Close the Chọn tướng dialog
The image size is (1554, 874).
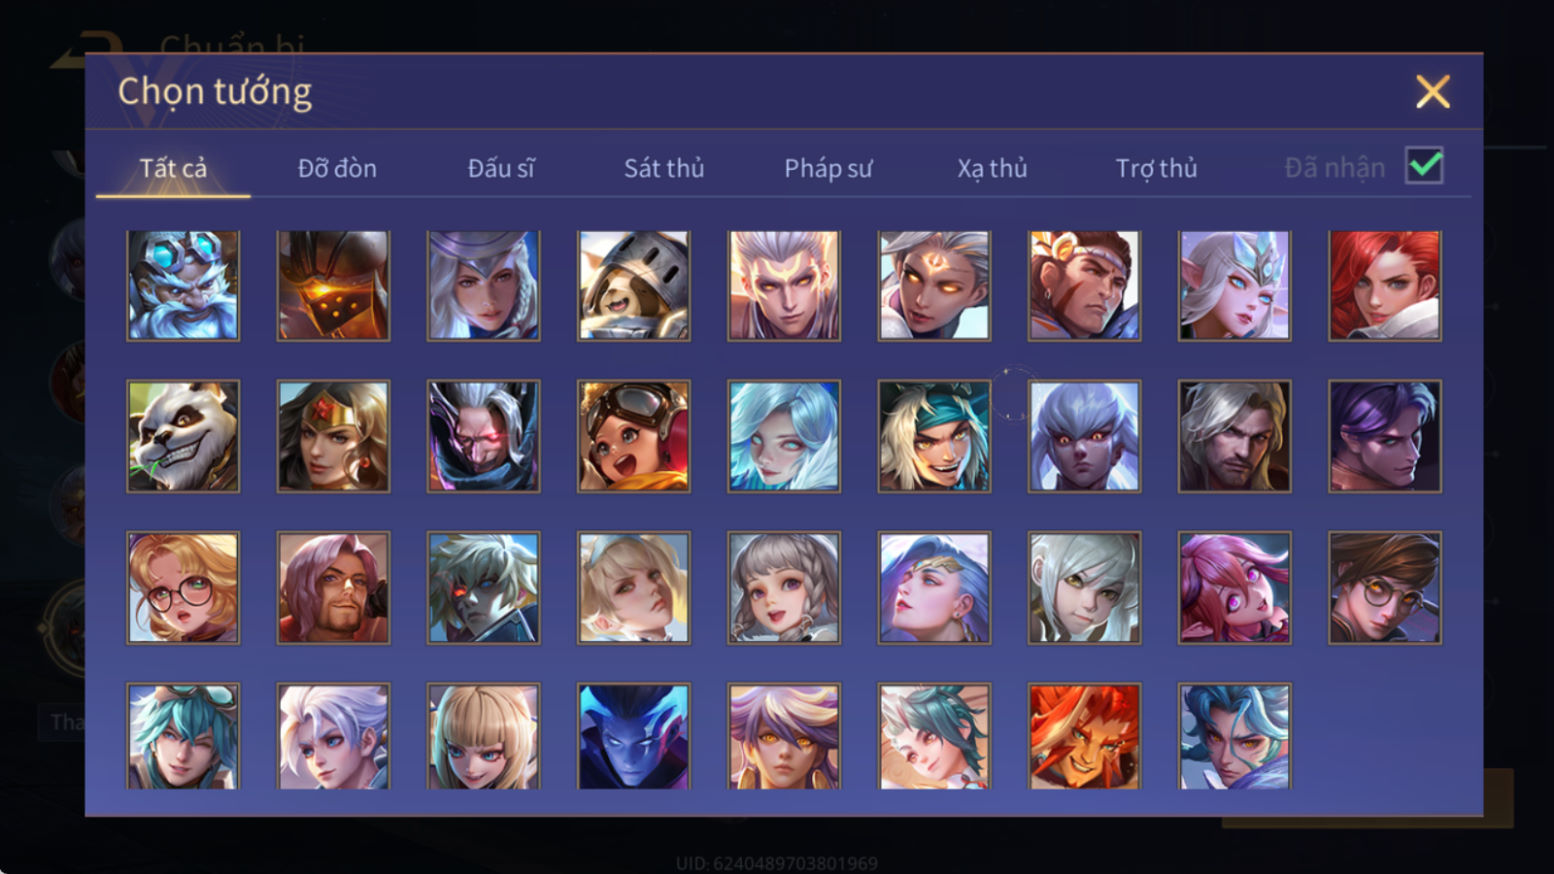pyautogui.click(x=1432, y=92)
